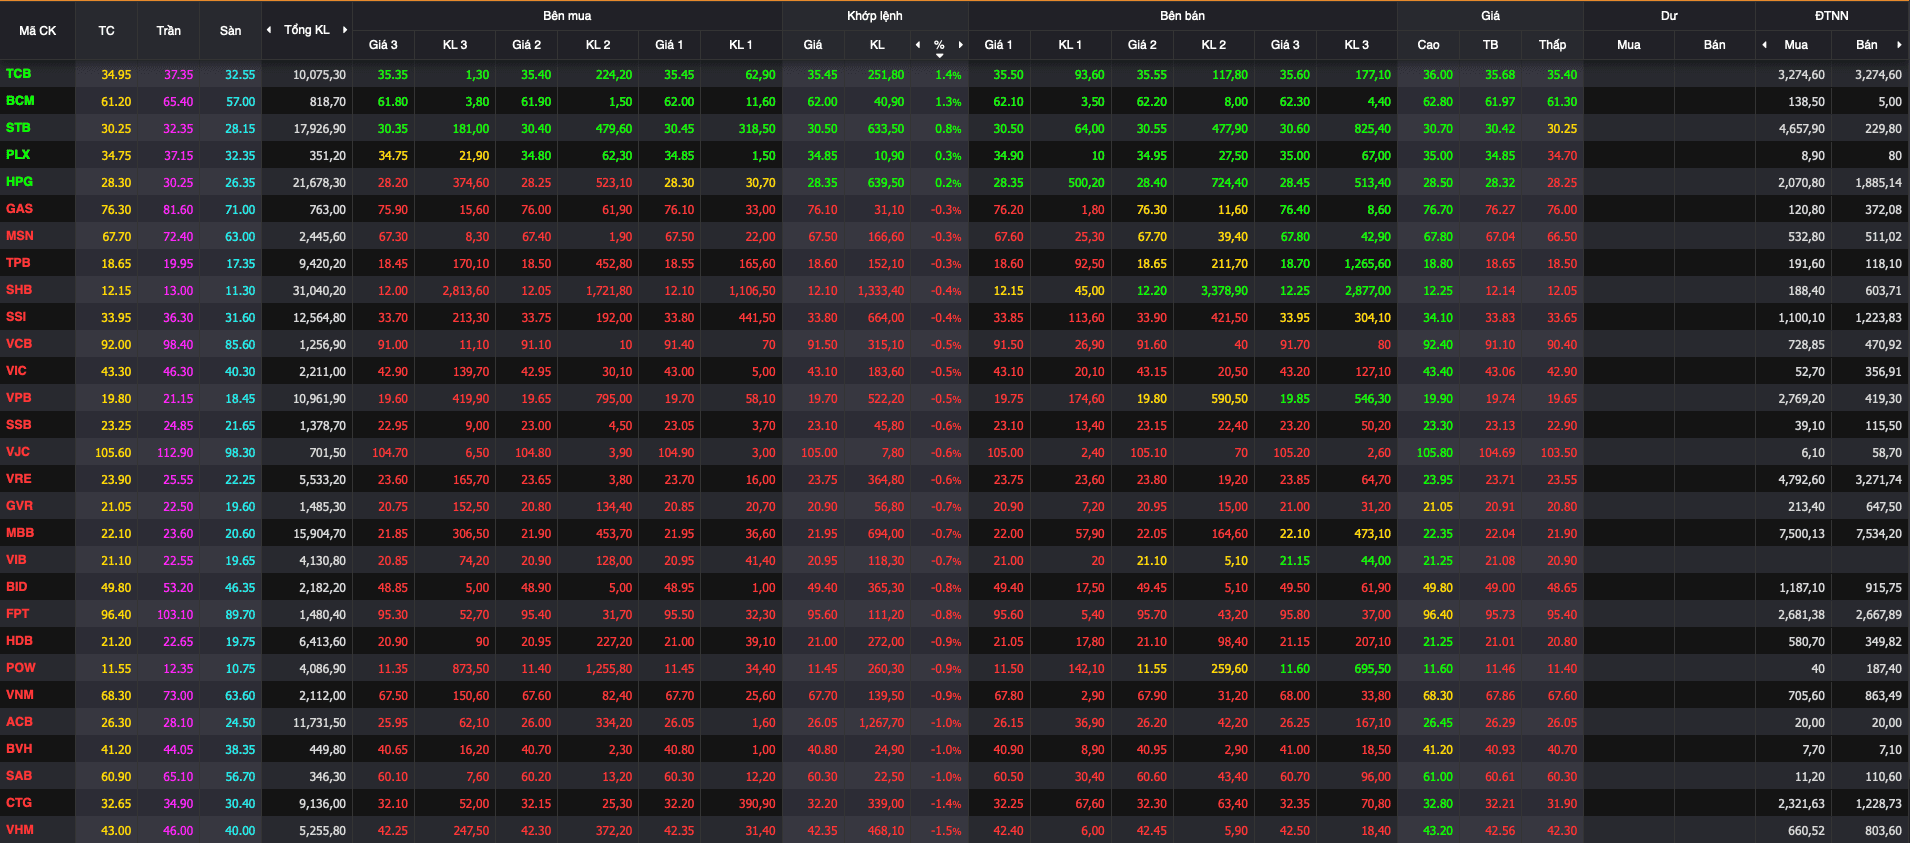Click TCB matched price 35.45
Viewport: 1910px width, 843px height.
click(822, 75)
